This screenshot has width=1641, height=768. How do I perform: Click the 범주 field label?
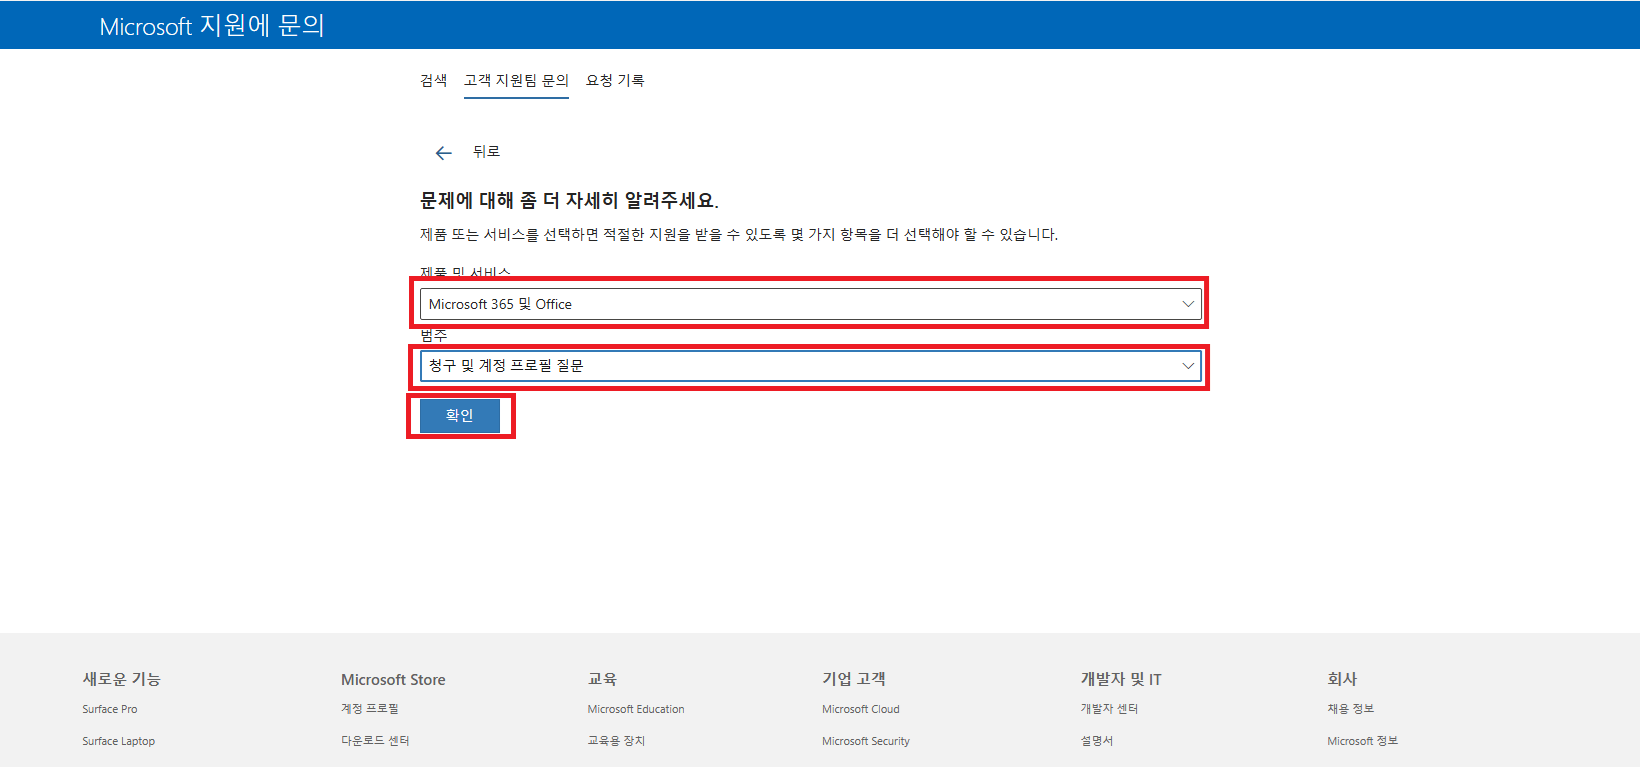[433, 336]
